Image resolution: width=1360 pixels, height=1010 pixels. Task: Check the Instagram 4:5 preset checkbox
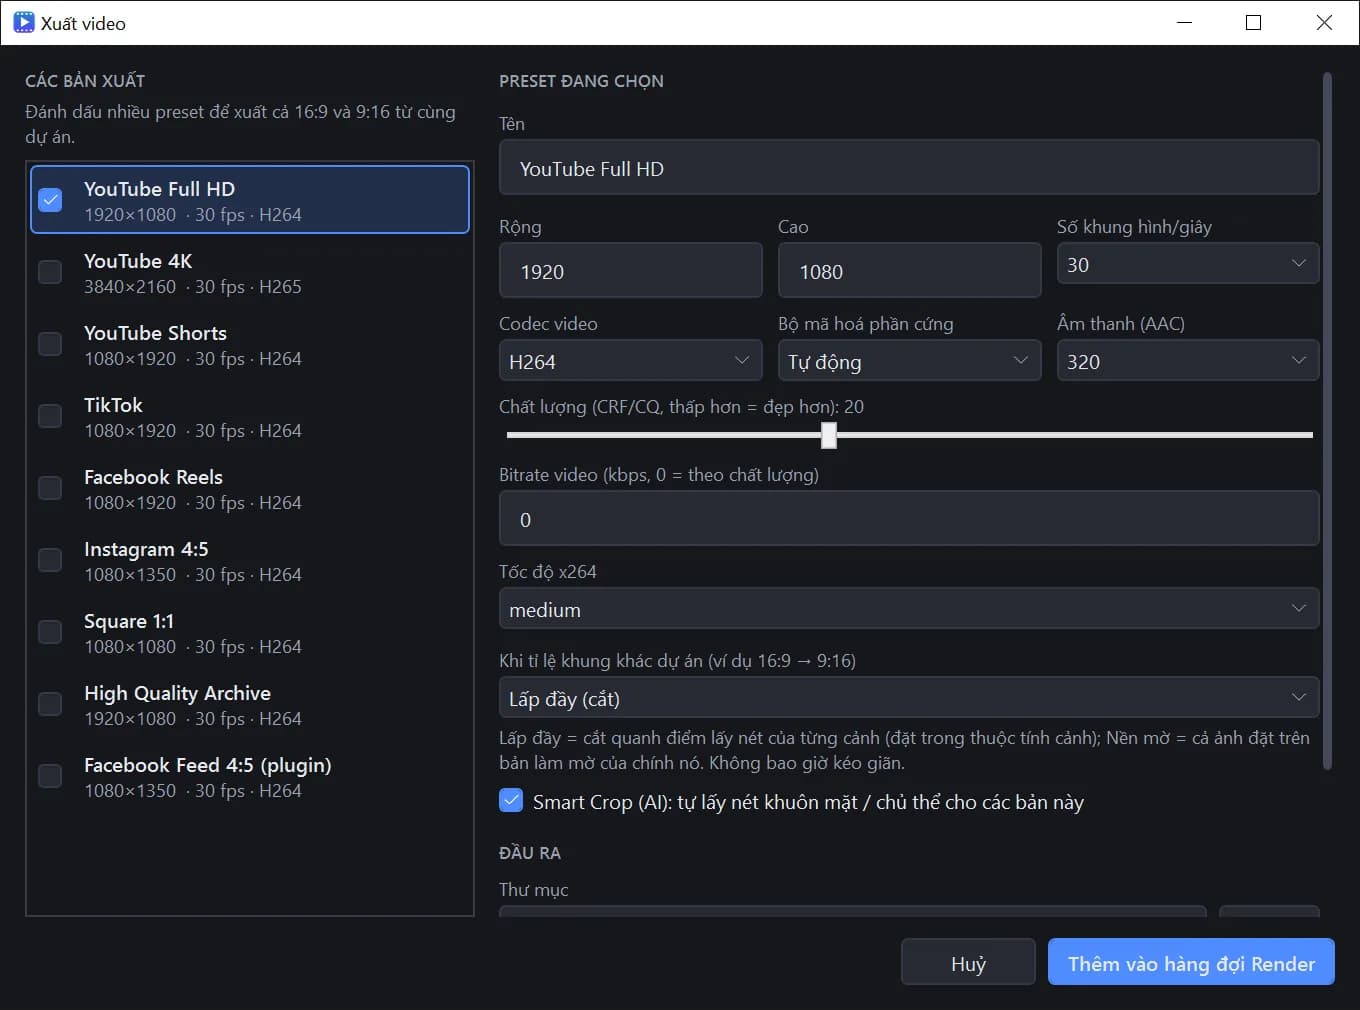(50, 559)
